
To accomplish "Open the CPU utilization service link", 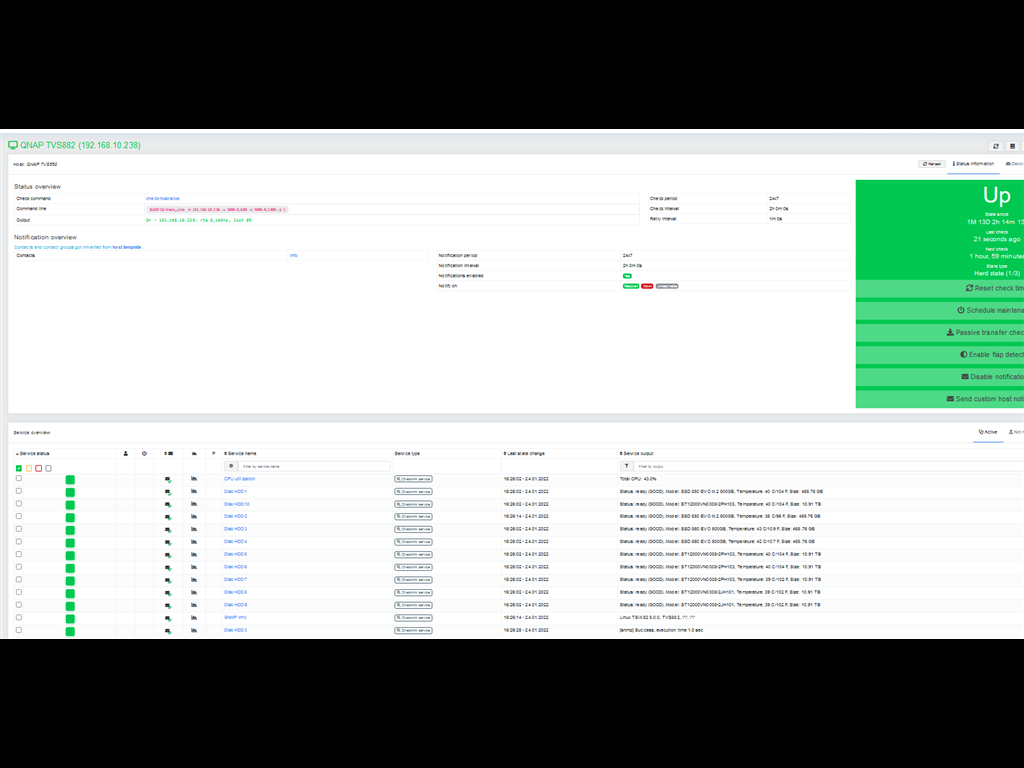I will coord(240,479).
